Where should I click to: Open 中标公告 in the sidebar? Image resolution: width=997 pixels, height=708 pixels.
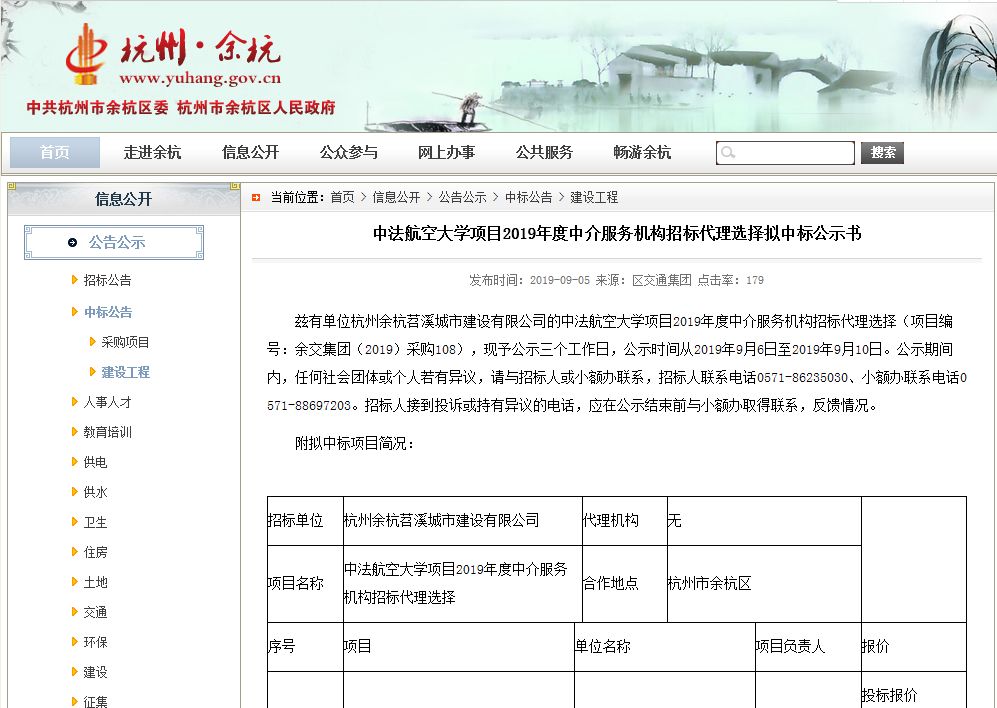point(107,312)
